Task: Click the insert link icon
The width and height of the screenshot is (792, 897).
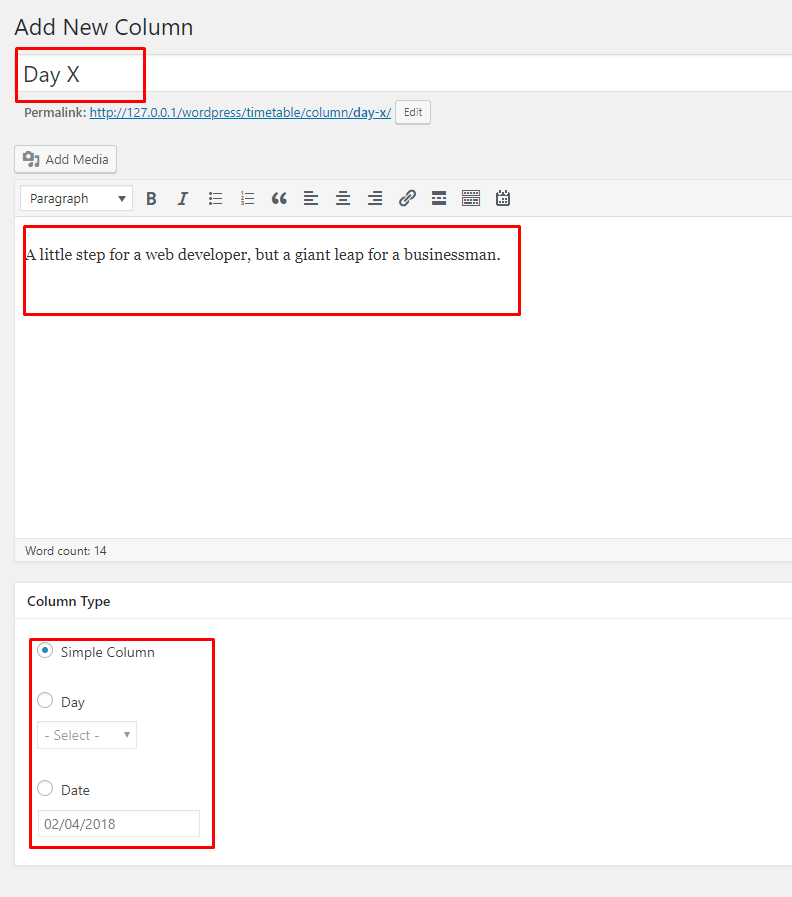Action: coord(407,199)
